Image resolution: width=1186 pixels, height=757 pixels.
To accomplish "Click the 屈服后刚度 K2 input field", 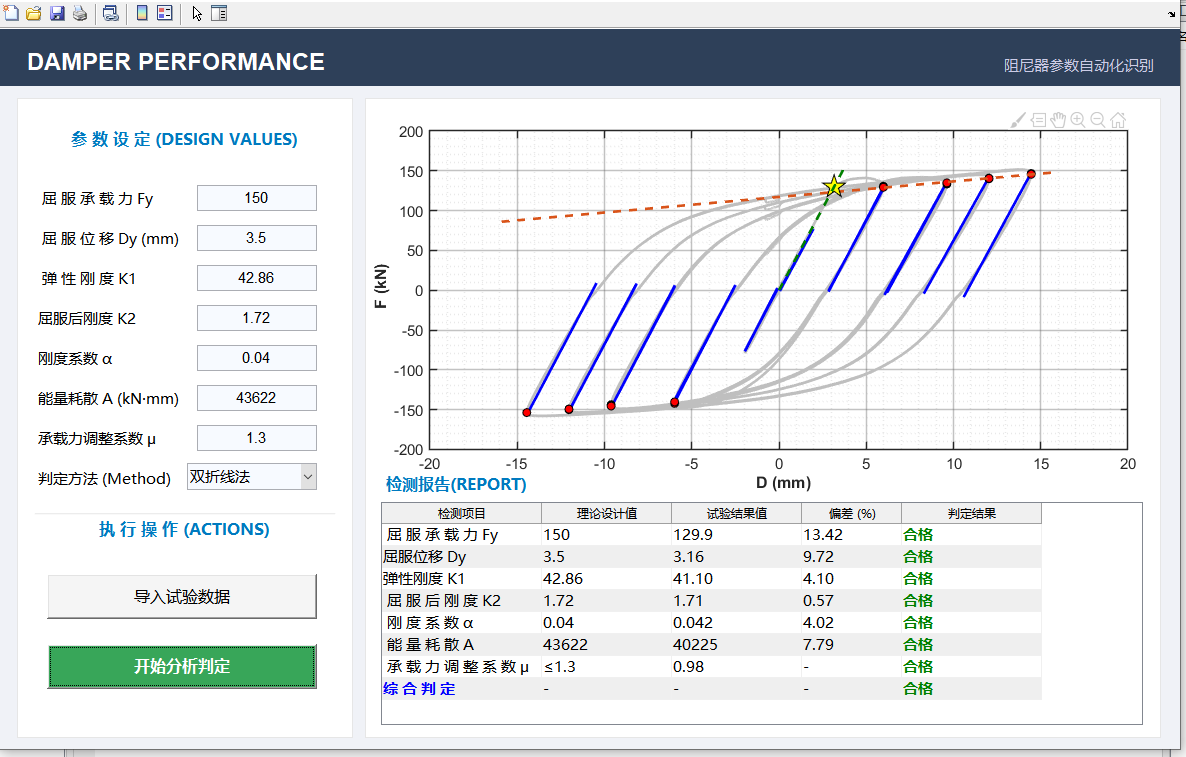I will pyautogui.click(x=256, y=318).
